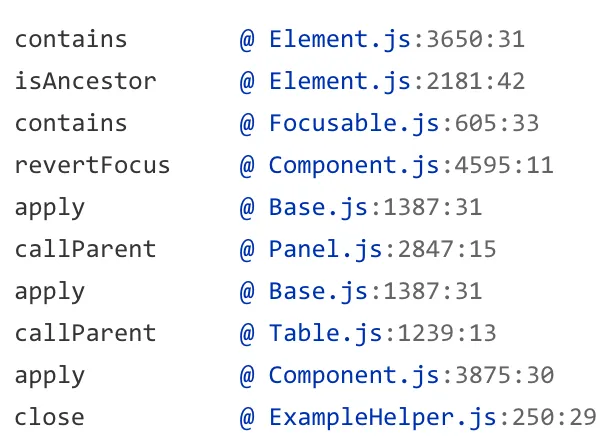Open Base.js link directly above Panel.js row
Image resolution: width=610 pixels, height=448 pixels.
[375, 208]
